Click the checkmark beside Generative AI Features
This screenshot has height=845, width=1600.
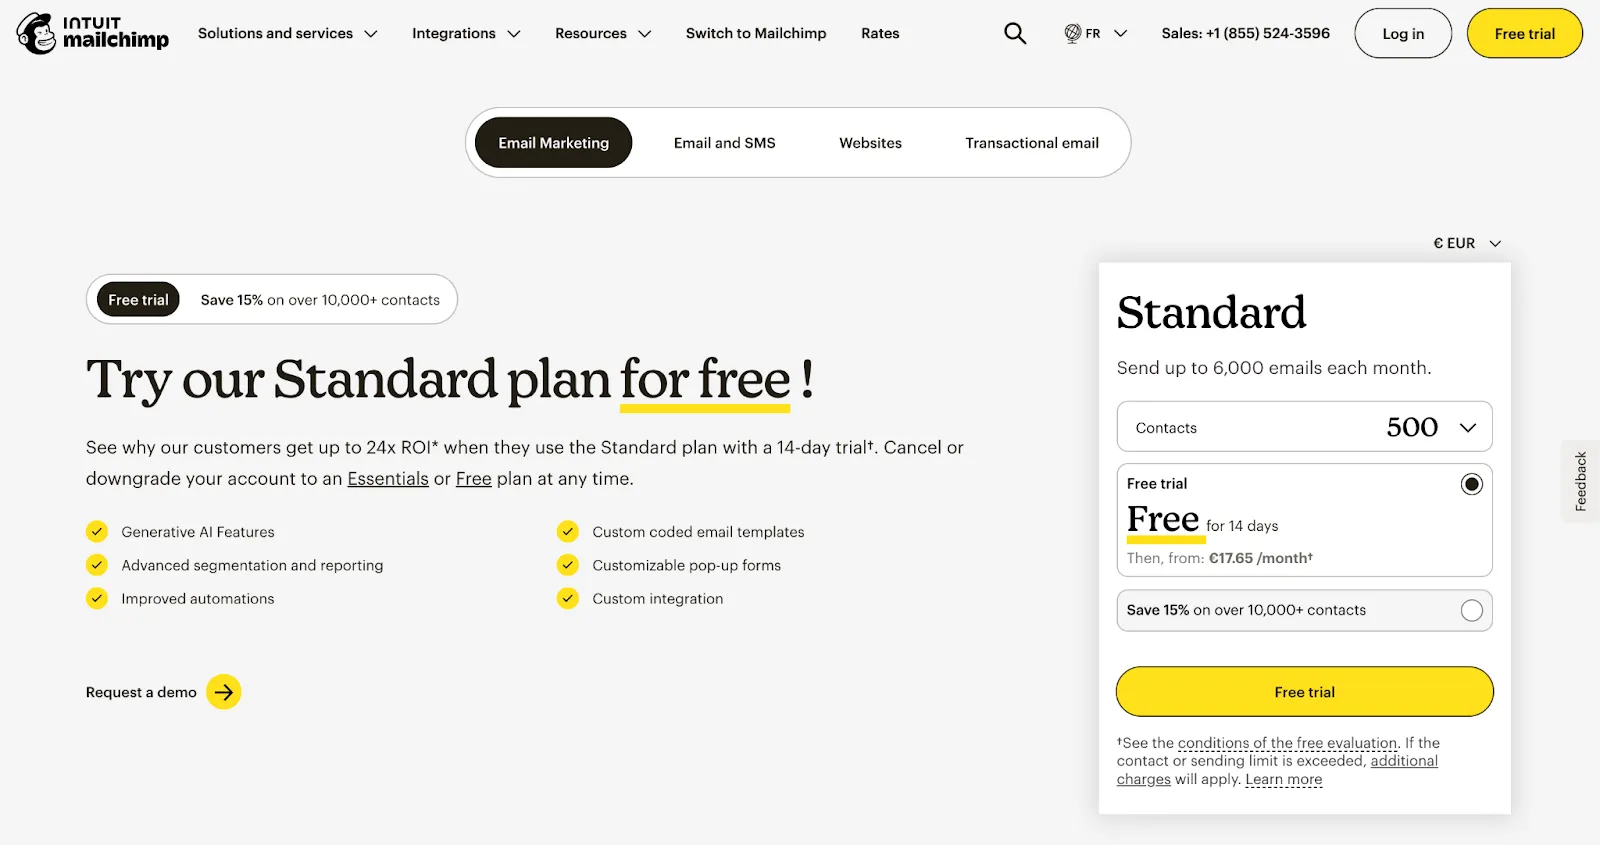point(97,531)
